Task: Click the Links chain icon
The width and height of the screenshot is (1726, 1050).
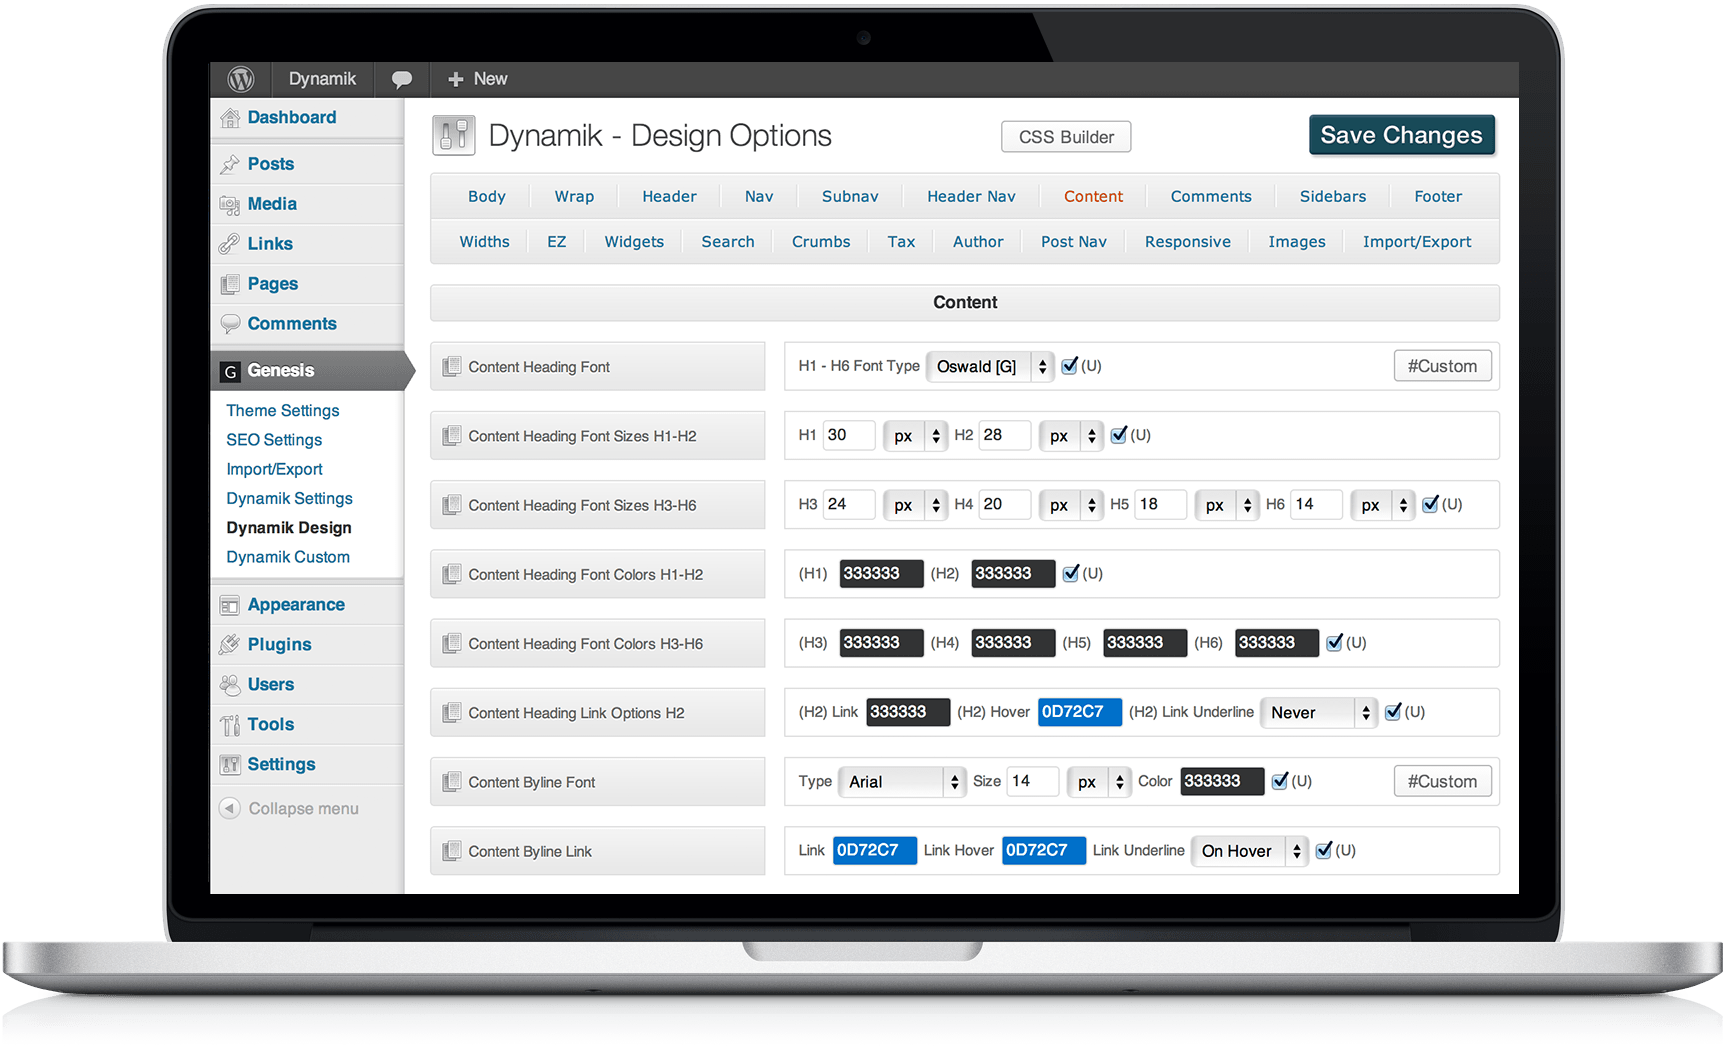Action: [230, 244]
